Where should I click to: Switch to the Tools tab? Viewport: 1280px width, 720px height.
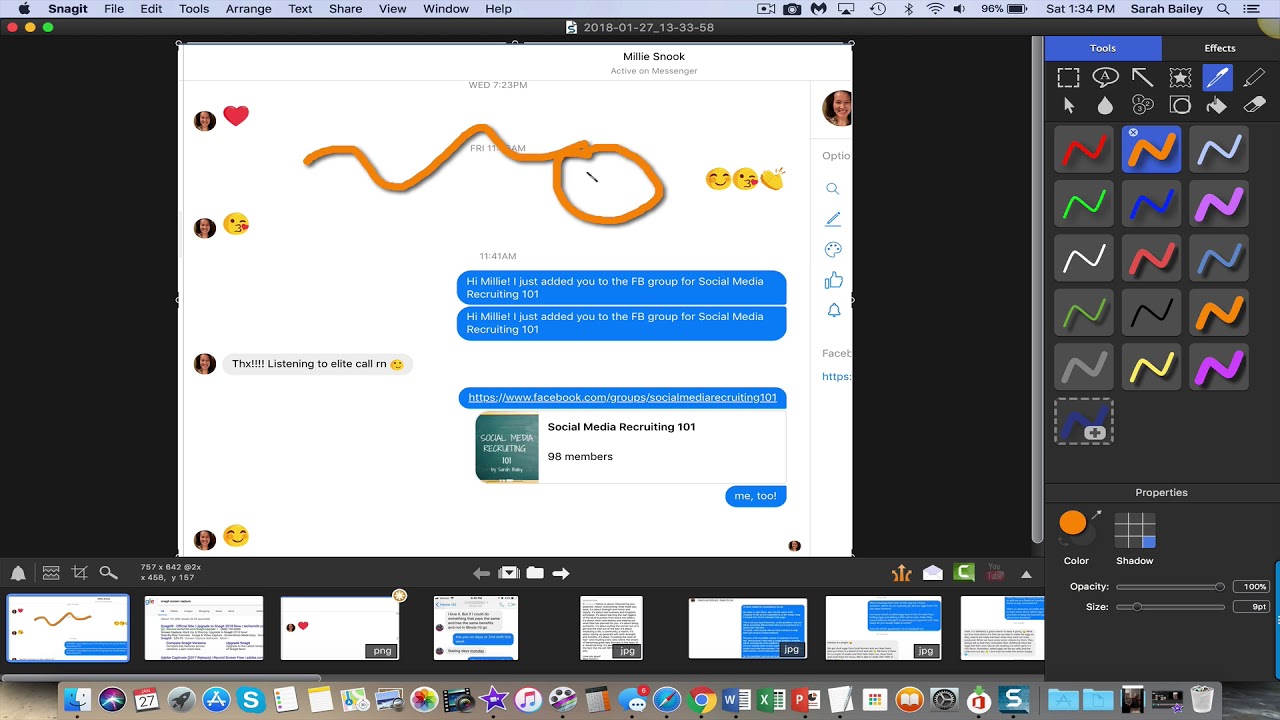click(x=1103, y=48)
